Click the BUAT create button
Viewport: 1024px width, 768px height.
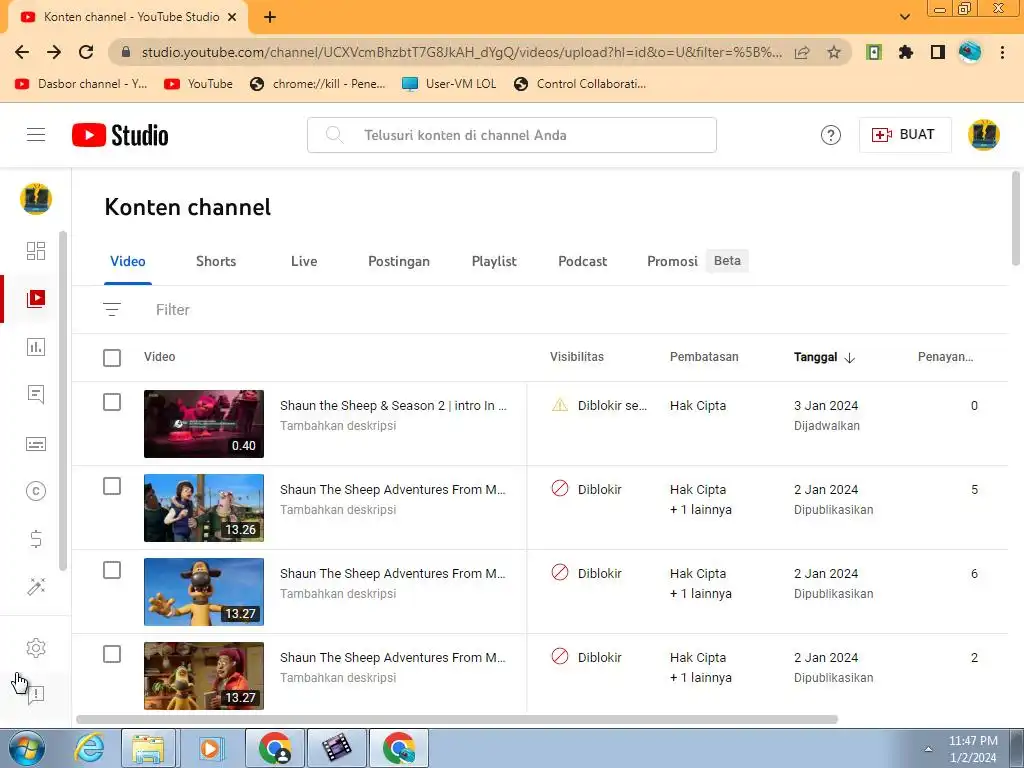pos(904,135)
